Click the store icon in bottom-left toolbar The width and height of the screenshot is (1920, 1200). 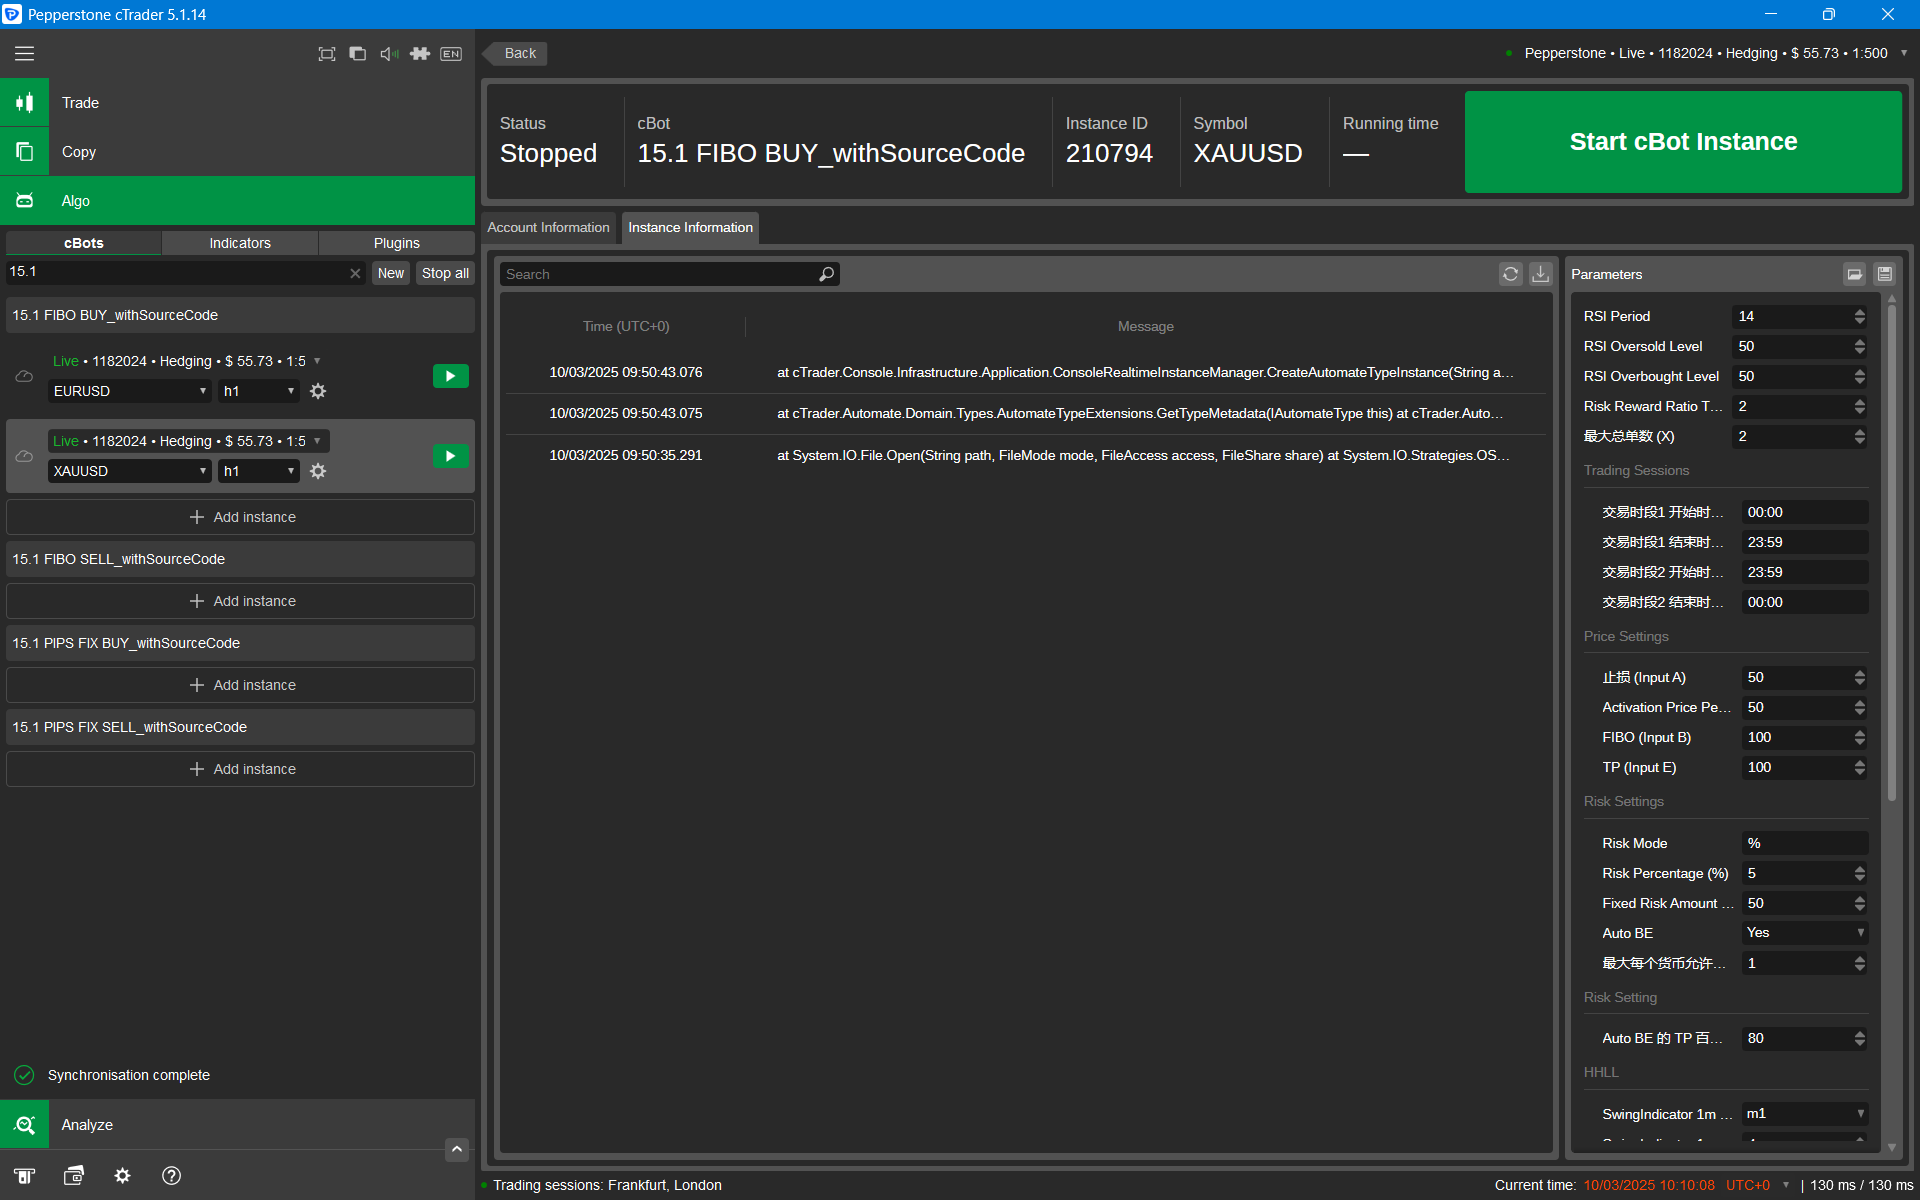24,1176
